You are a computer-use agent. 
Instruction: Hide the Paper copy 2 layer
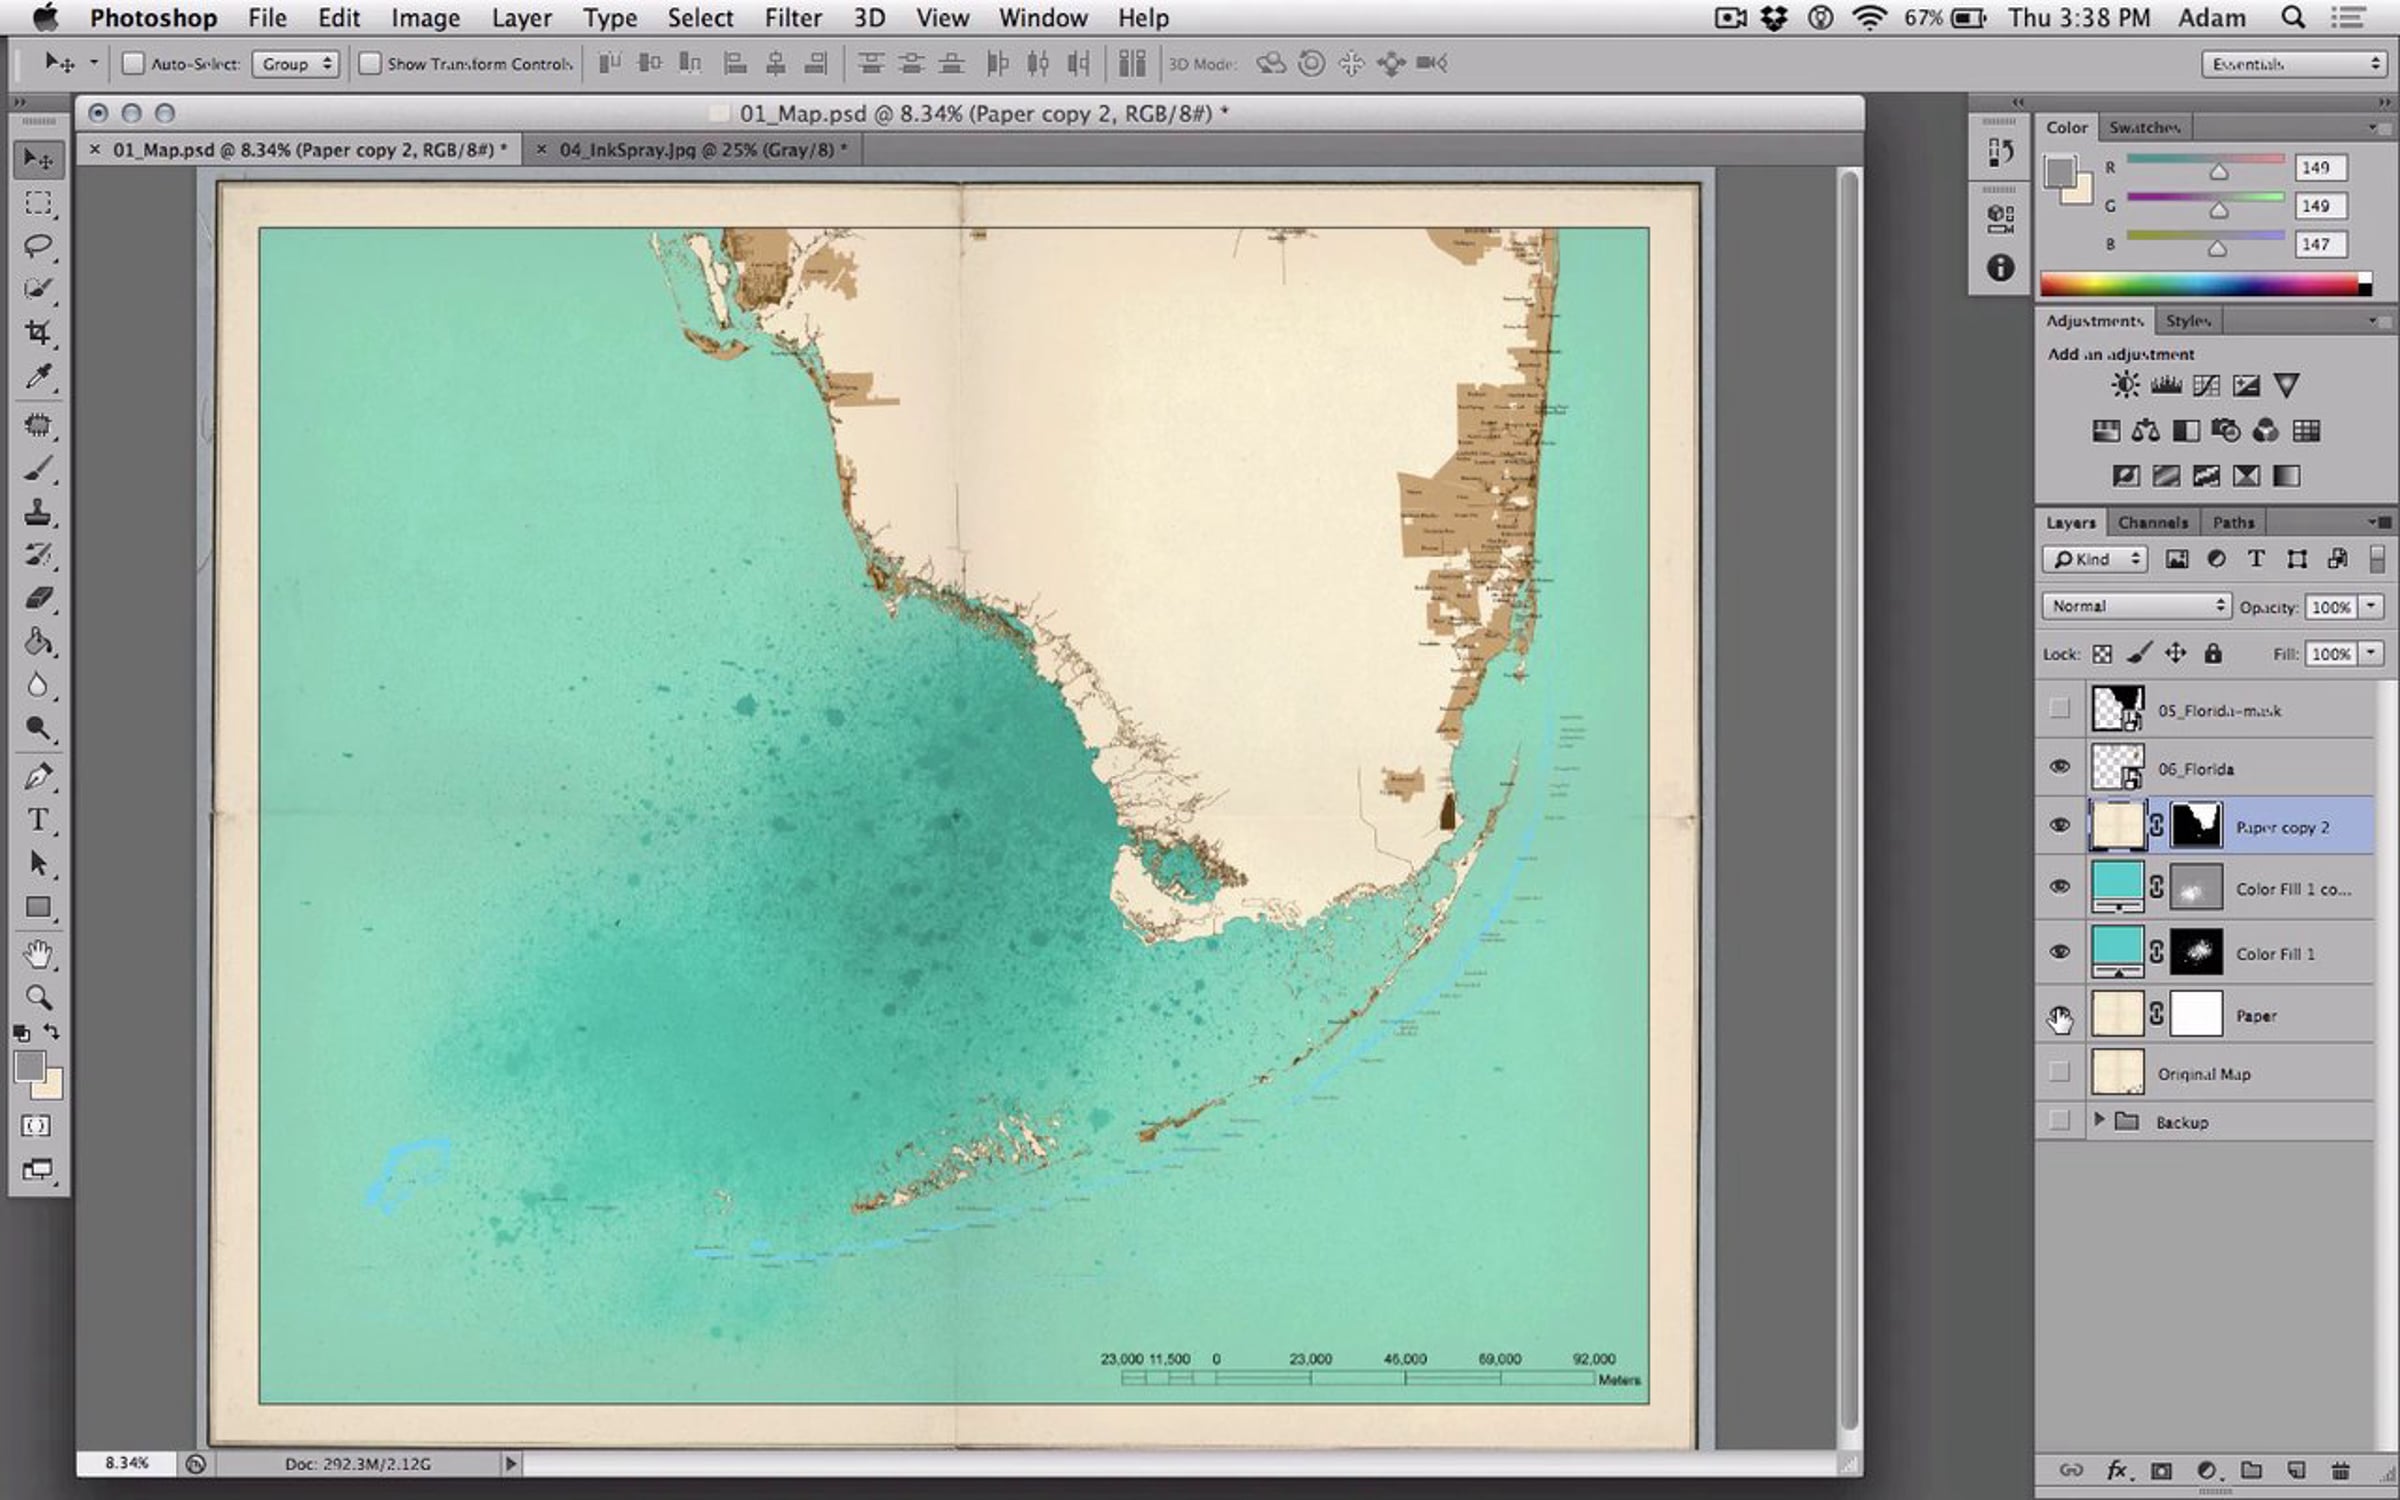click(2059, 826)
